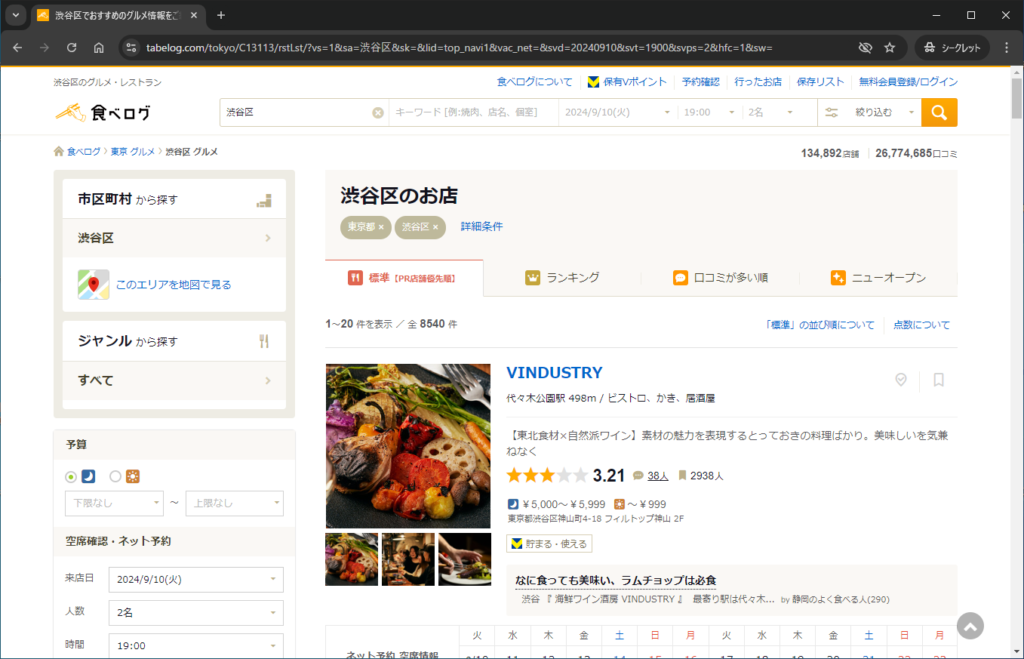Click the orange search magnifier button
Screen dimensions: 1024x659
tap(938, 113)
